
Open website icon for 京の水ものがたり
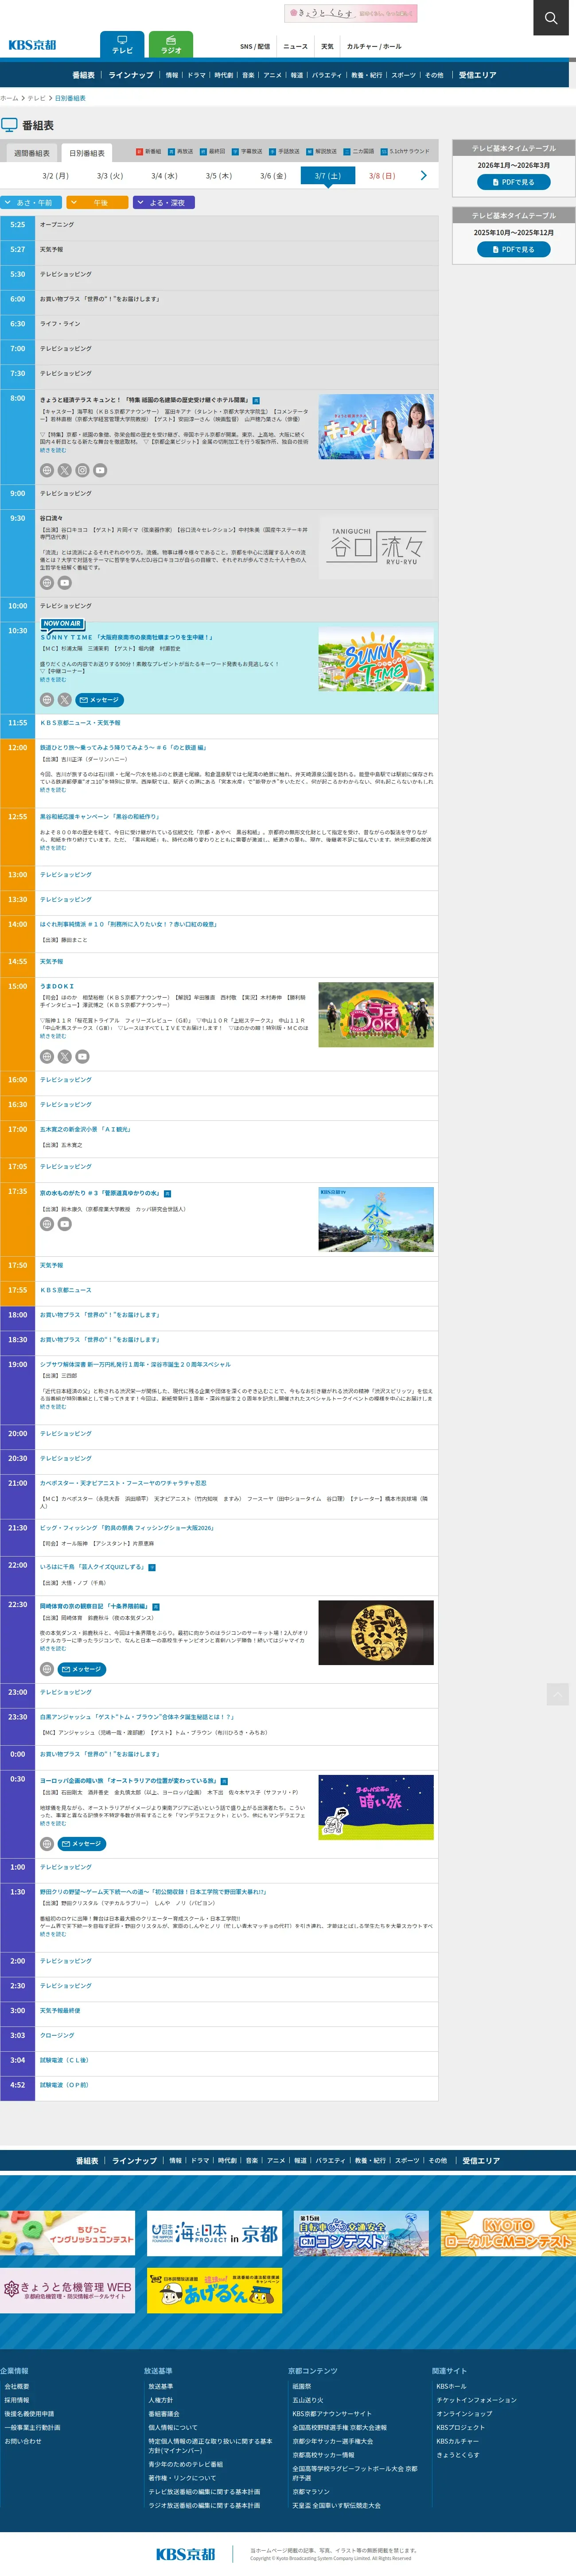[x=47, y=1224]
